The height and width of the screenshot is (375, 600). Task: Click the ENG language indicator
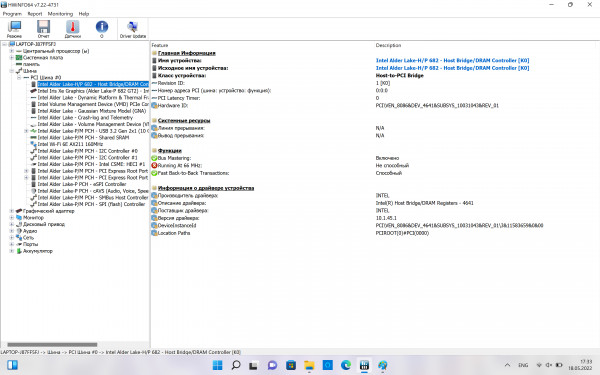(523, 365)
